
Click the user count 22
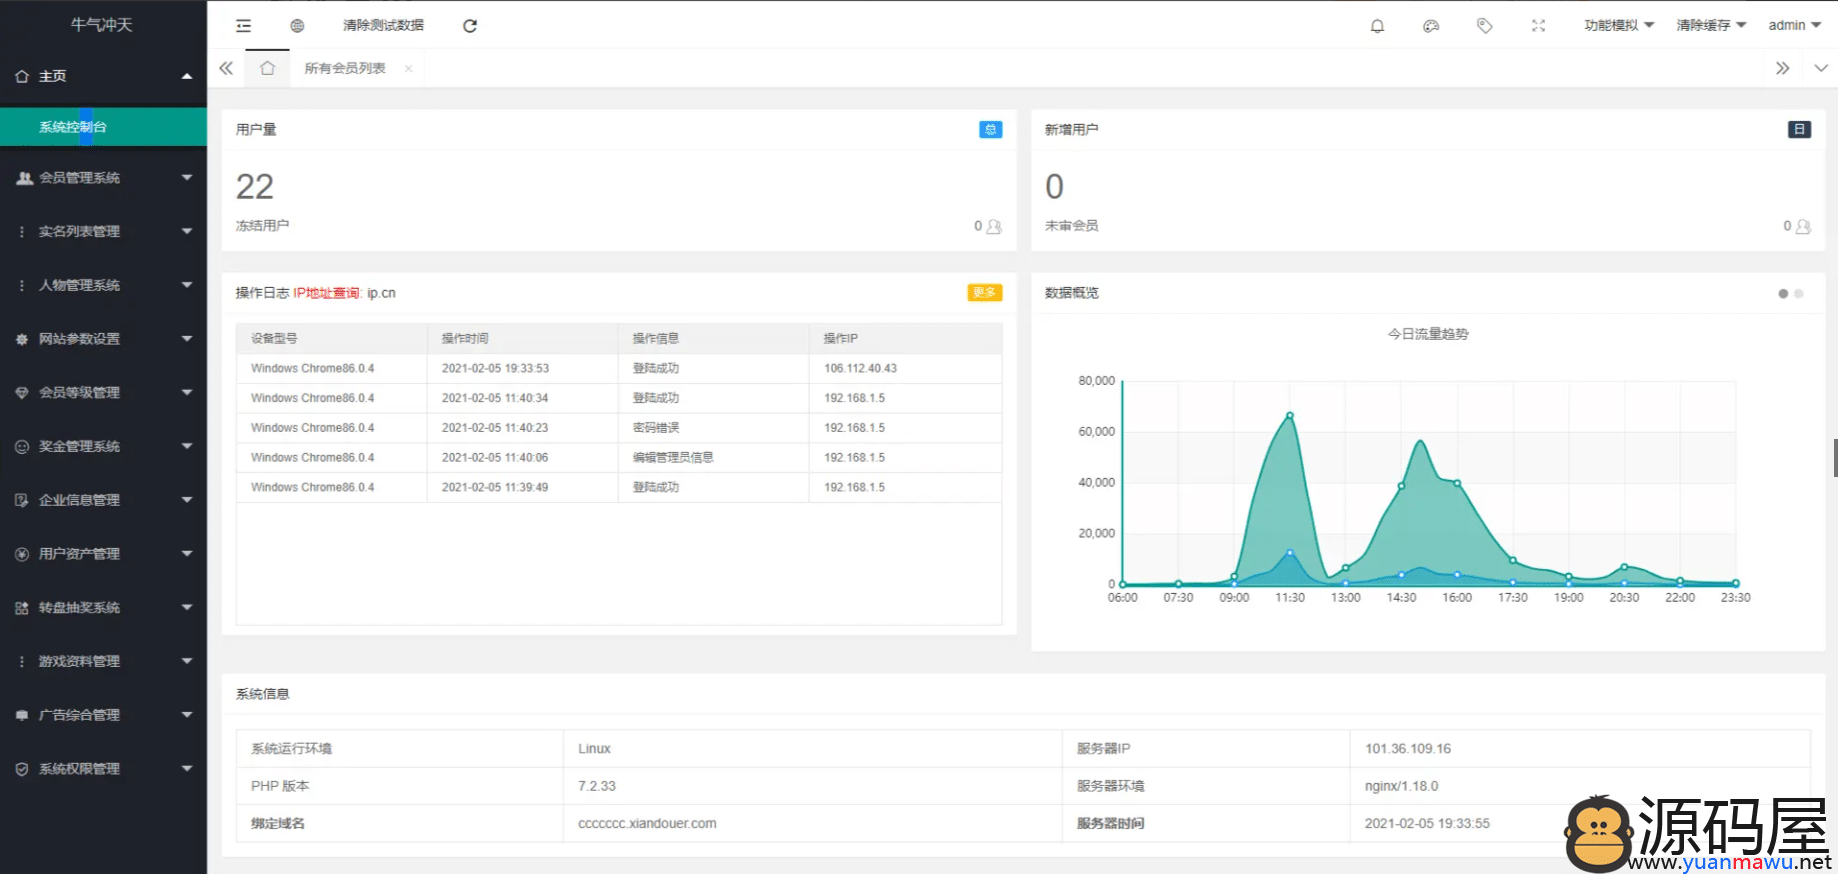point(255,187)
